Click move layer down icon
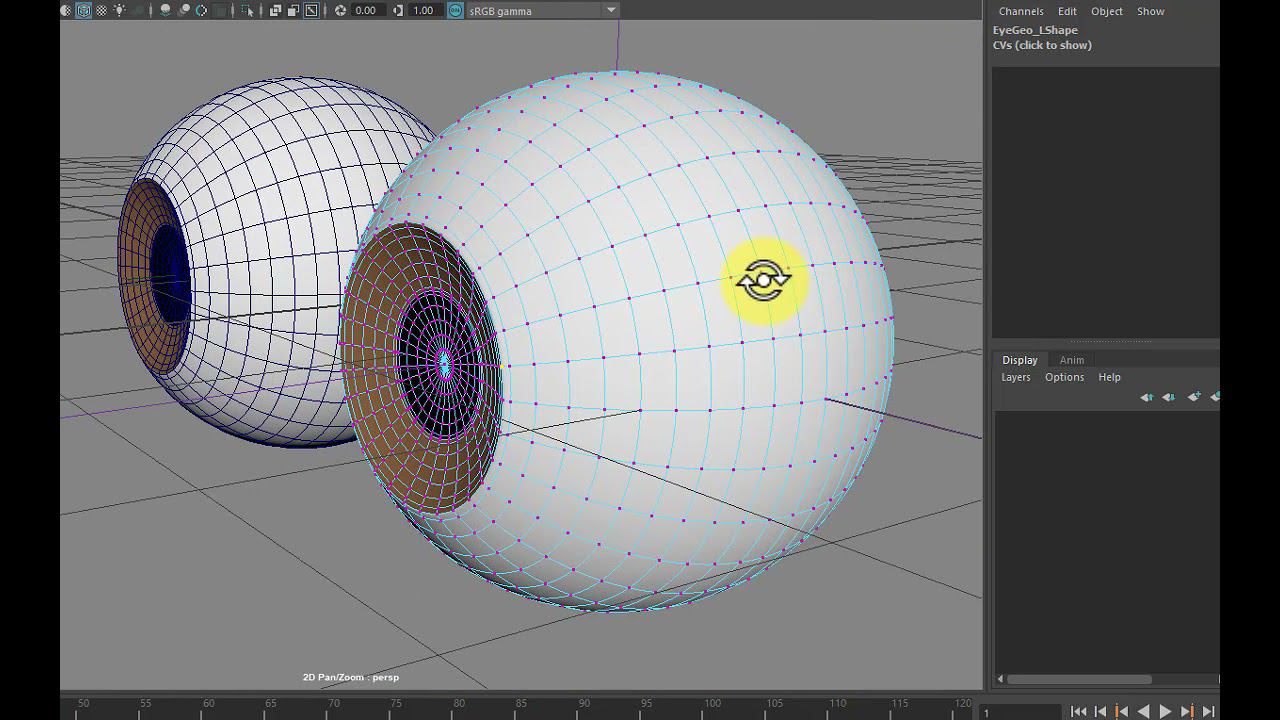 click(x=1168, y=397)
